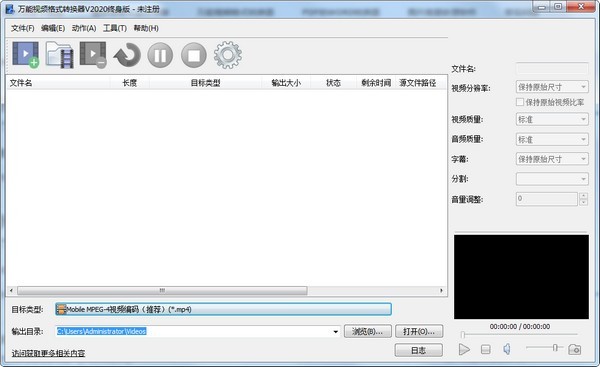Decrease 音量调整 with down stepper arrow
The image size is (600, 367).
[584, 202]
